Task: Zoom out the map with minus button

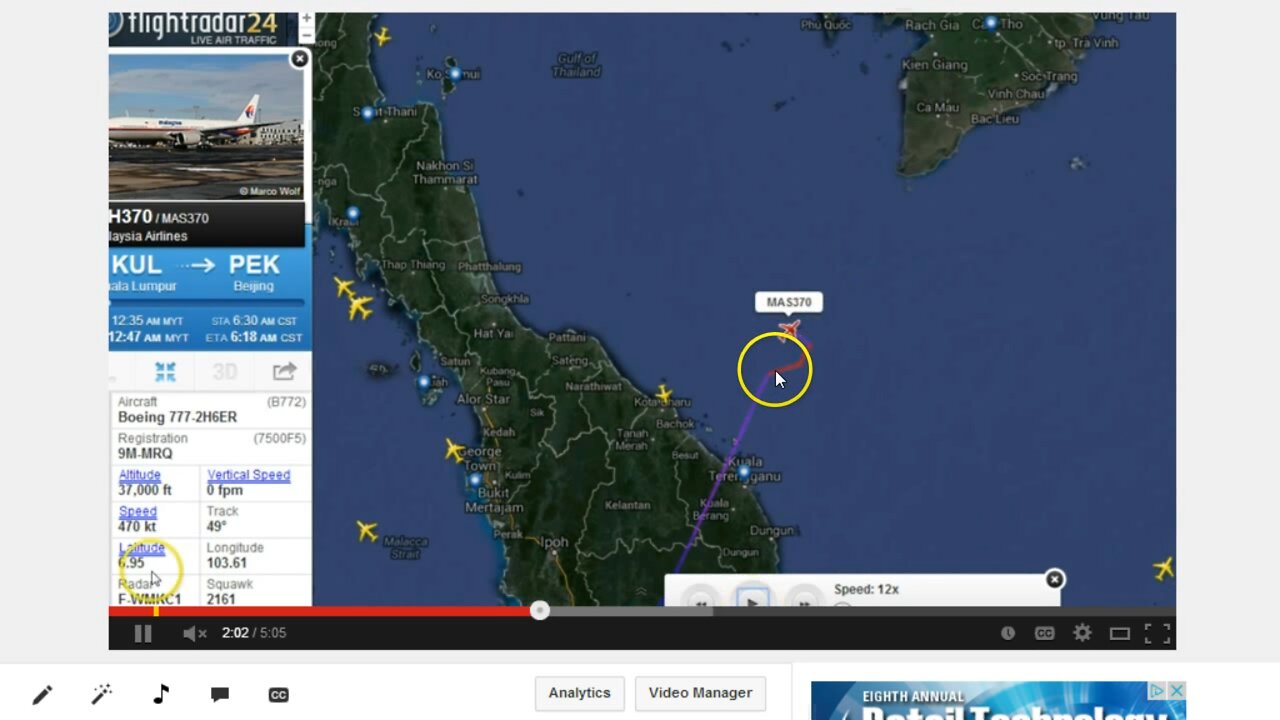Action: pyautogui.click(x=307, y=35)
